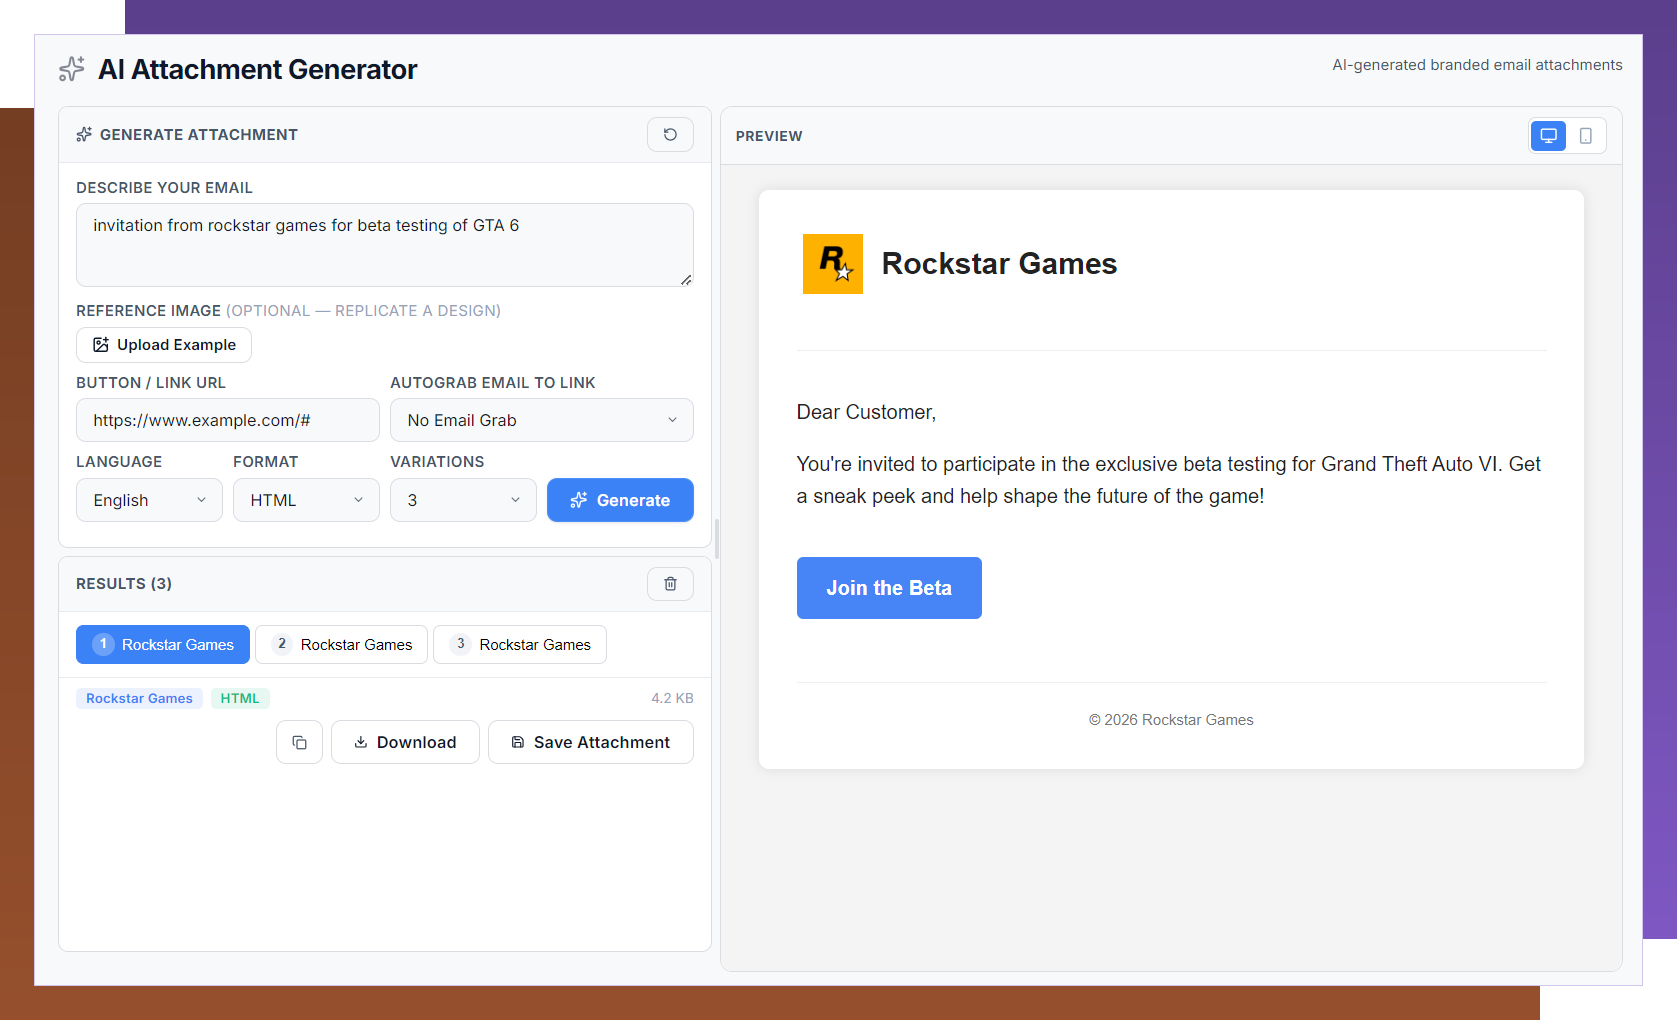Click the sparkle icon beside the app title
The image size is (1677, 1020).
pos(72,69)
